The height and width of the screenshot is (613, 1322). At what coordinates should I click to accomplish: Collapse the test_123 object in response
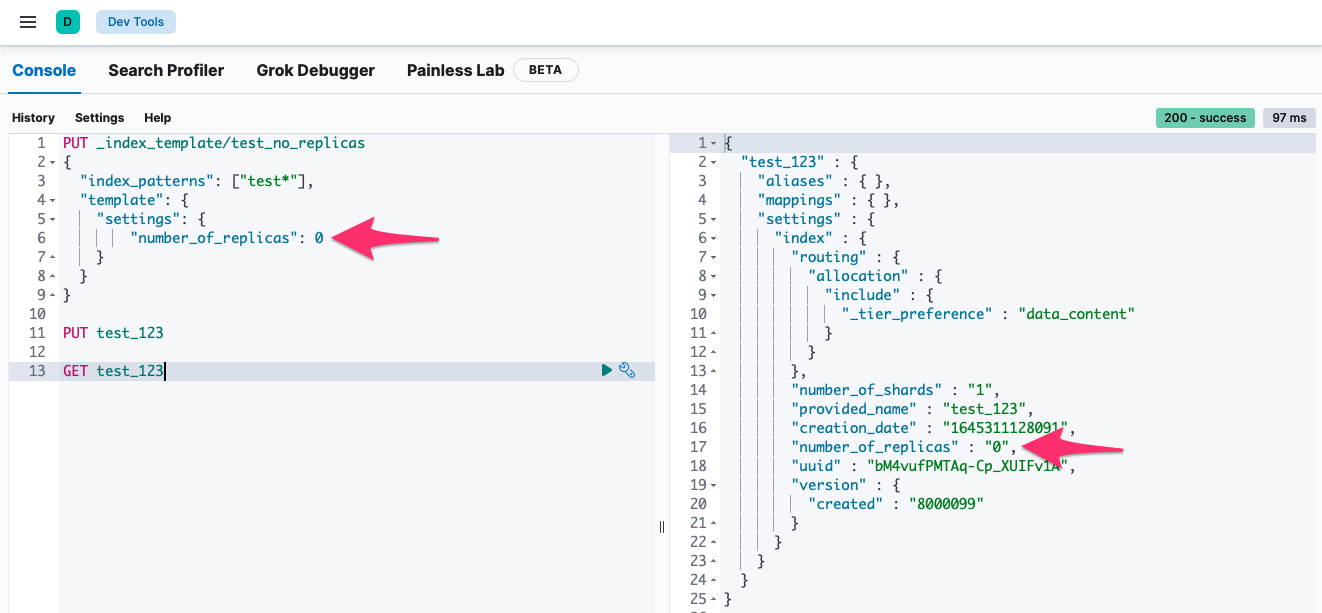[x=713, y=162]
